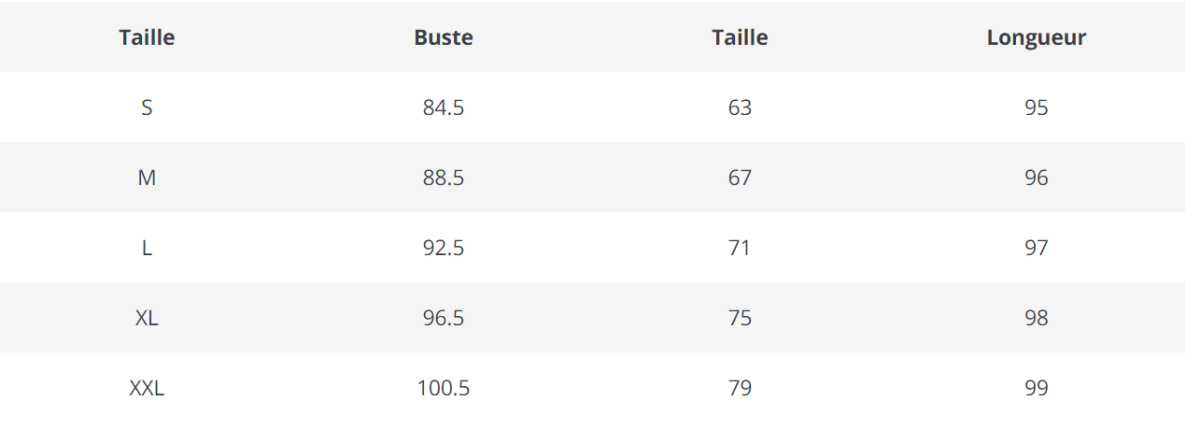Image resolution: width=1200 pixels, height=430 pixels.
Task: Select the size S row label
Action: coord(147,108)
